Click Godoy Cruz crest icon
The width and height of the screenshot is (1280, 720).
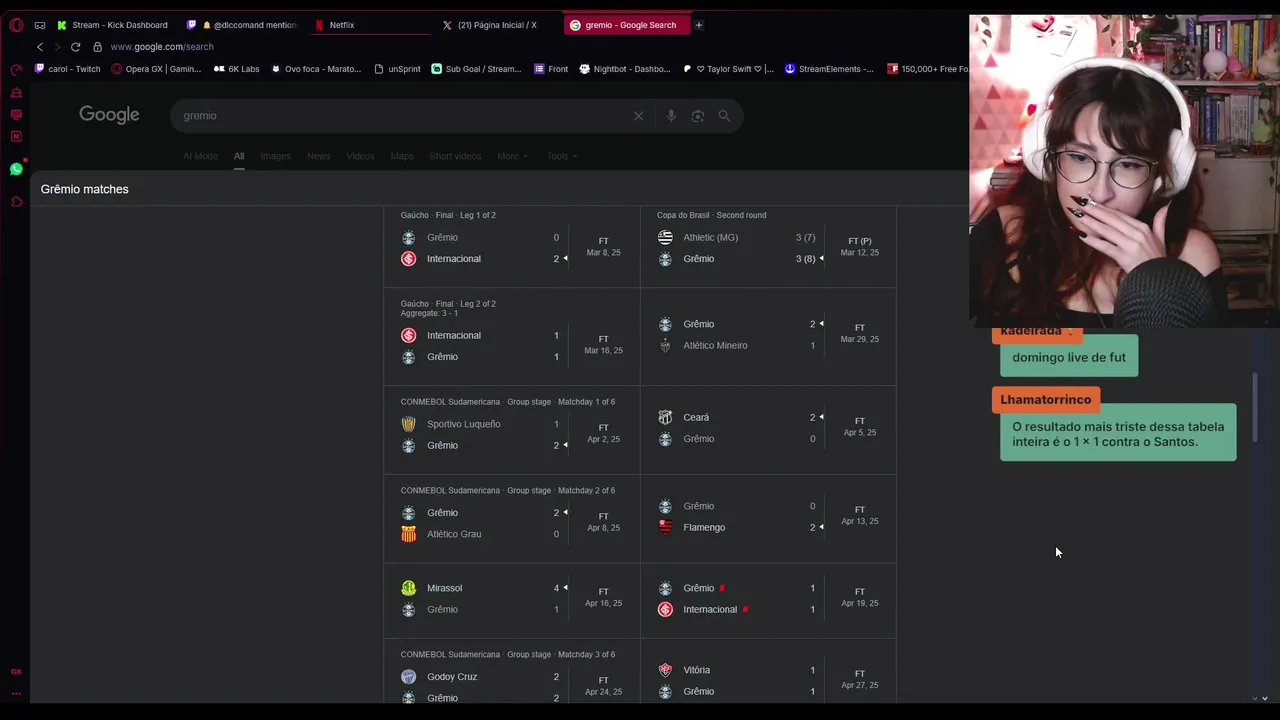408,677
